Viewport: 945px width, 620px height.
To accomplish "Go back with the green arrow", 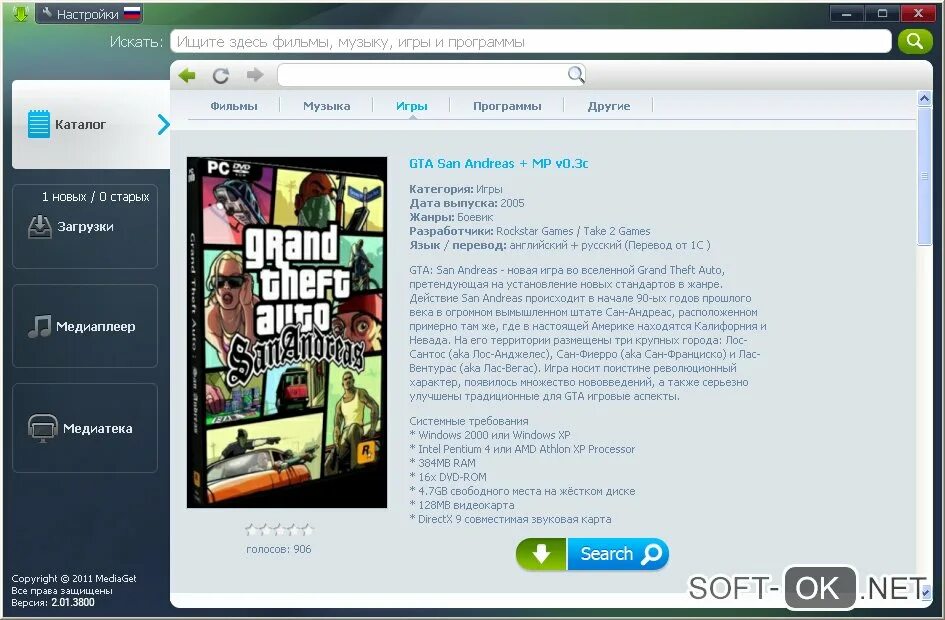I will pos(187,75).
